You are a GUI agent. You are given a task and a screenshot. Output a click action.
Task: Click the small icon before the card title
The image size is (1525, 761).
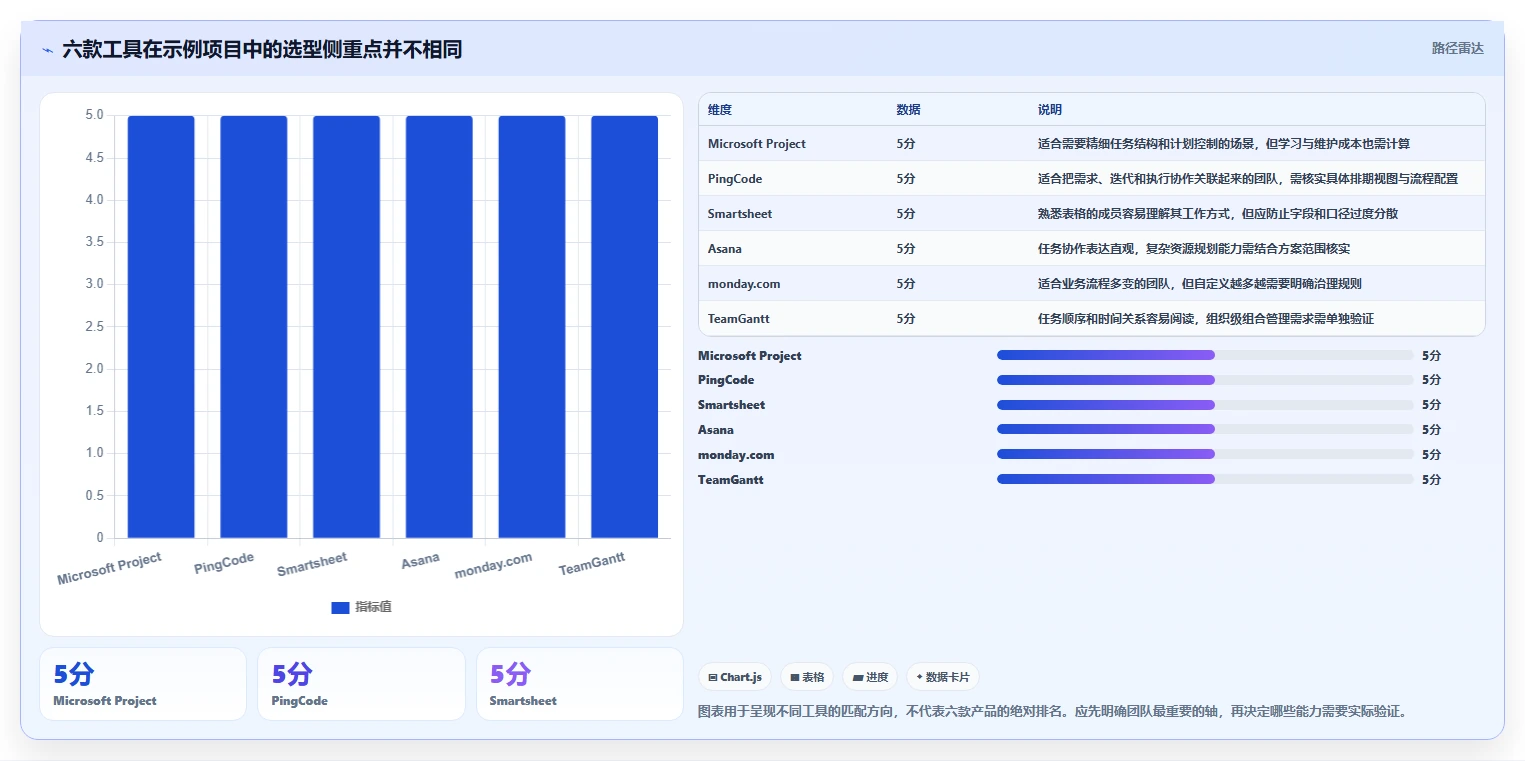[x=47, y=50]
